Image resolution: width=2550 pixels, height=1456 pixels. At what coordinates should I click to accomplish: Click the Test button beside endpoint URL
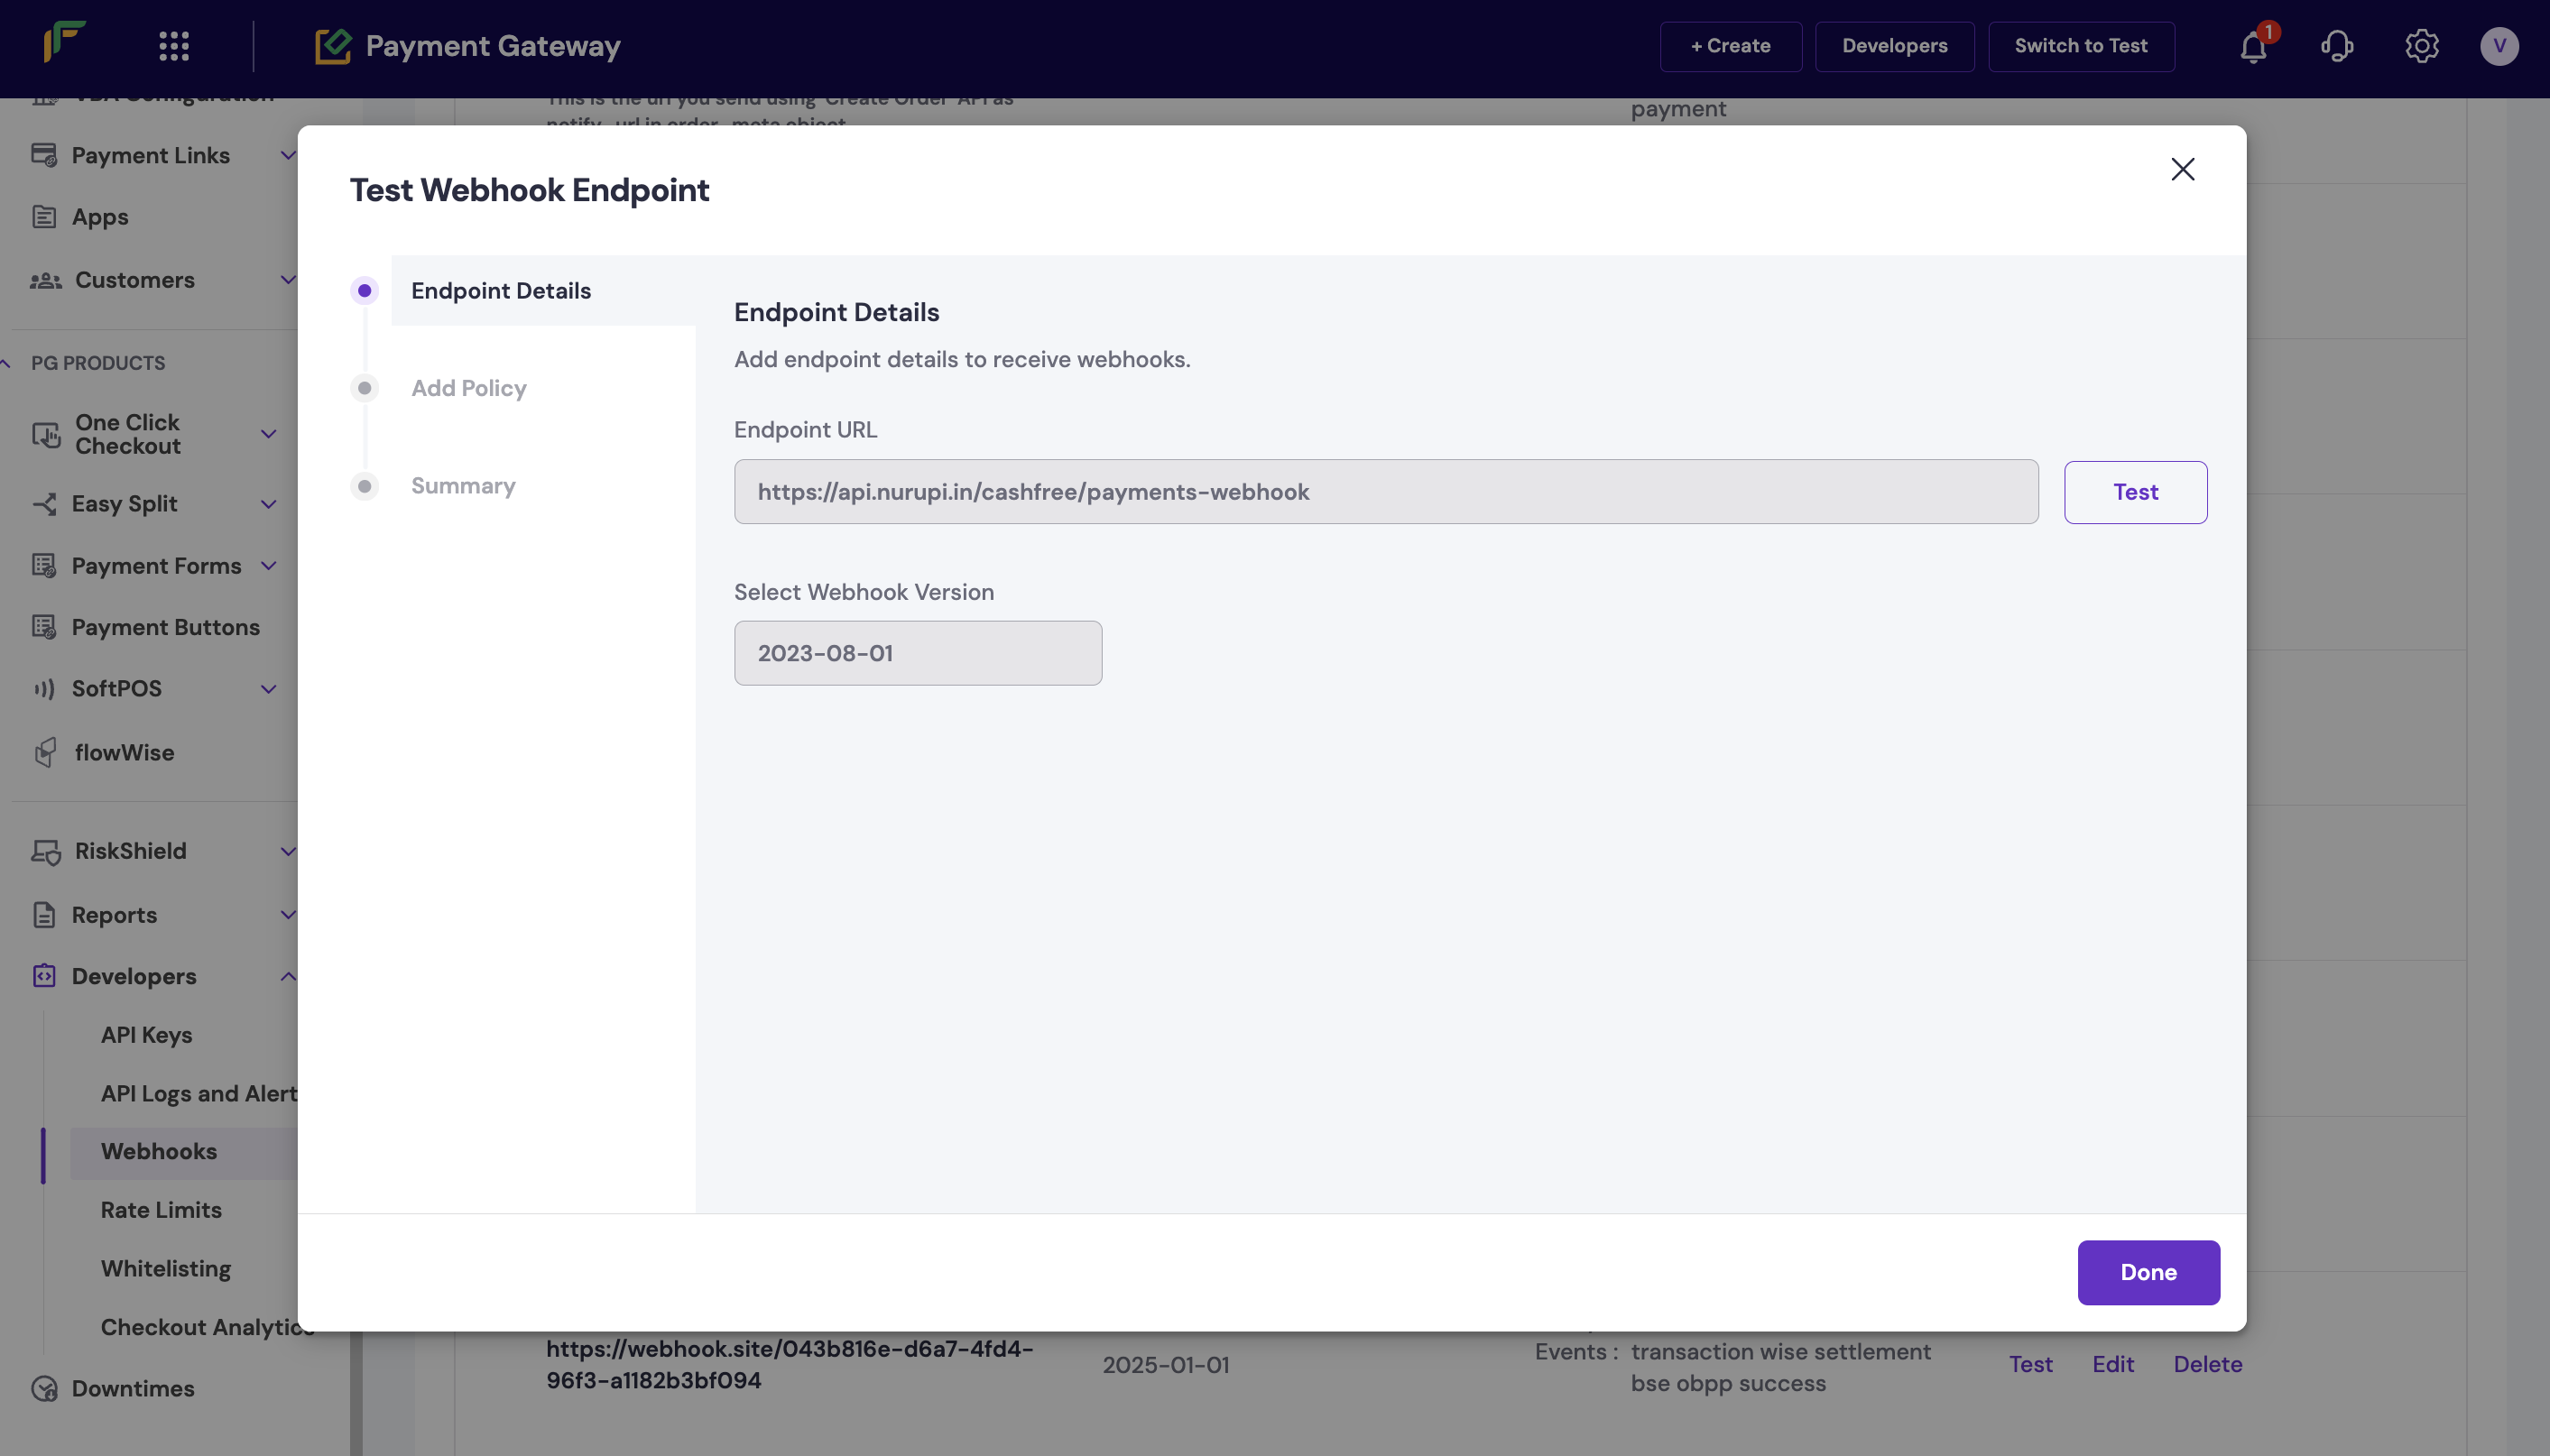[2134, 492]
